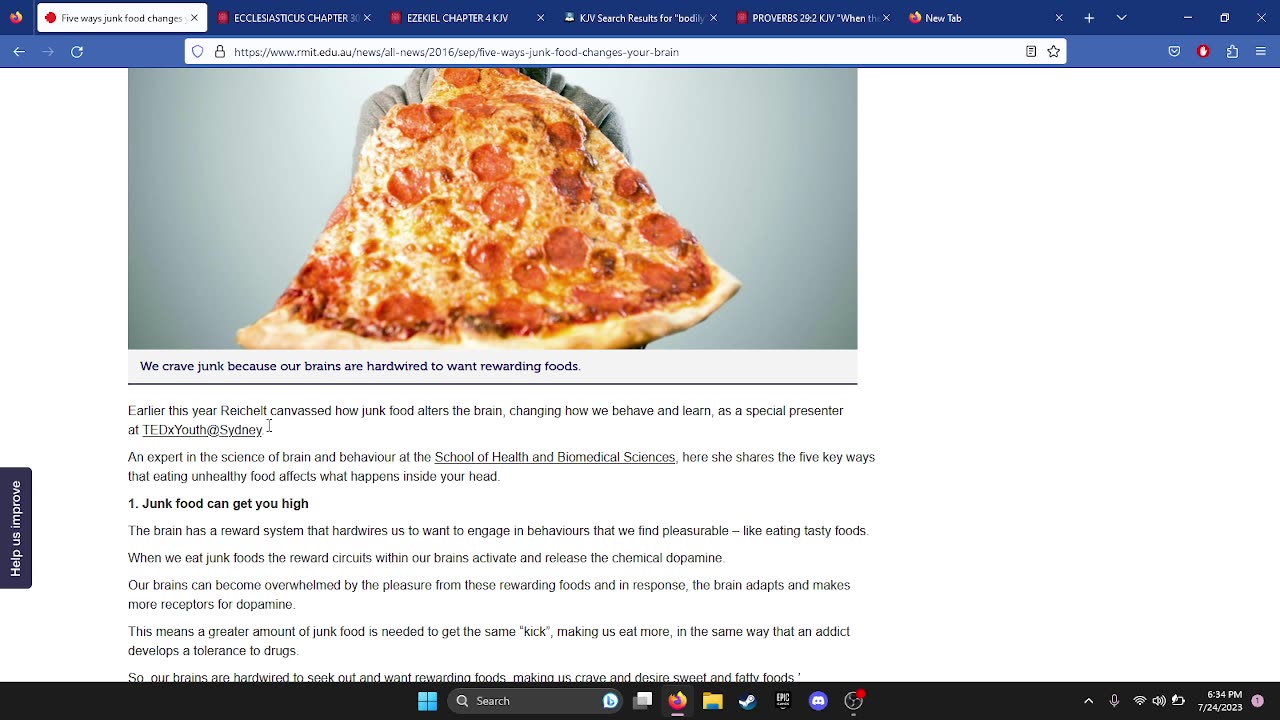1280x720 pixels.
Task: Open Firefox from the taskbar
Action: tap(678, 701)
